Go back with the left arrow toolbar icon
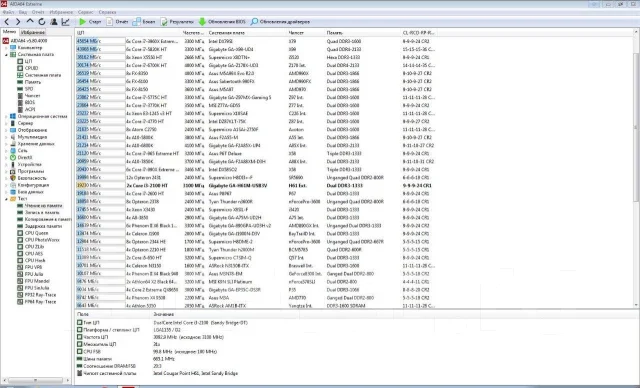The image size is (640, 388). click(7, 22)
